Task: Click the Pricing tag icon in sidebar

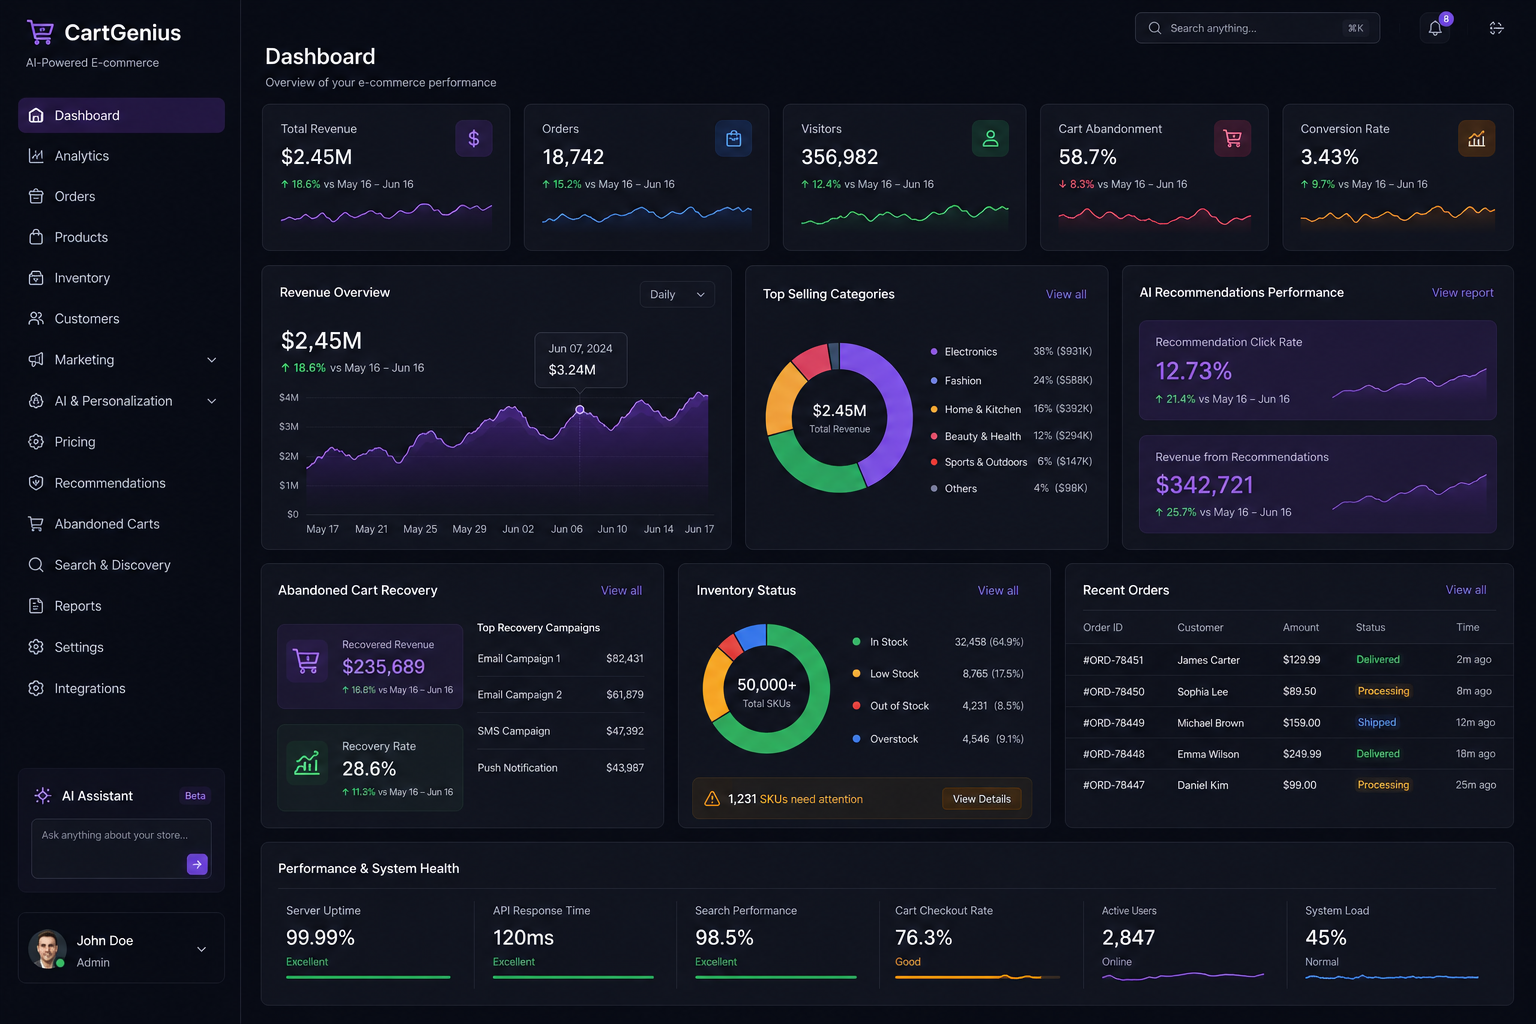Action: pyautogui.click(x=36, y=442)
